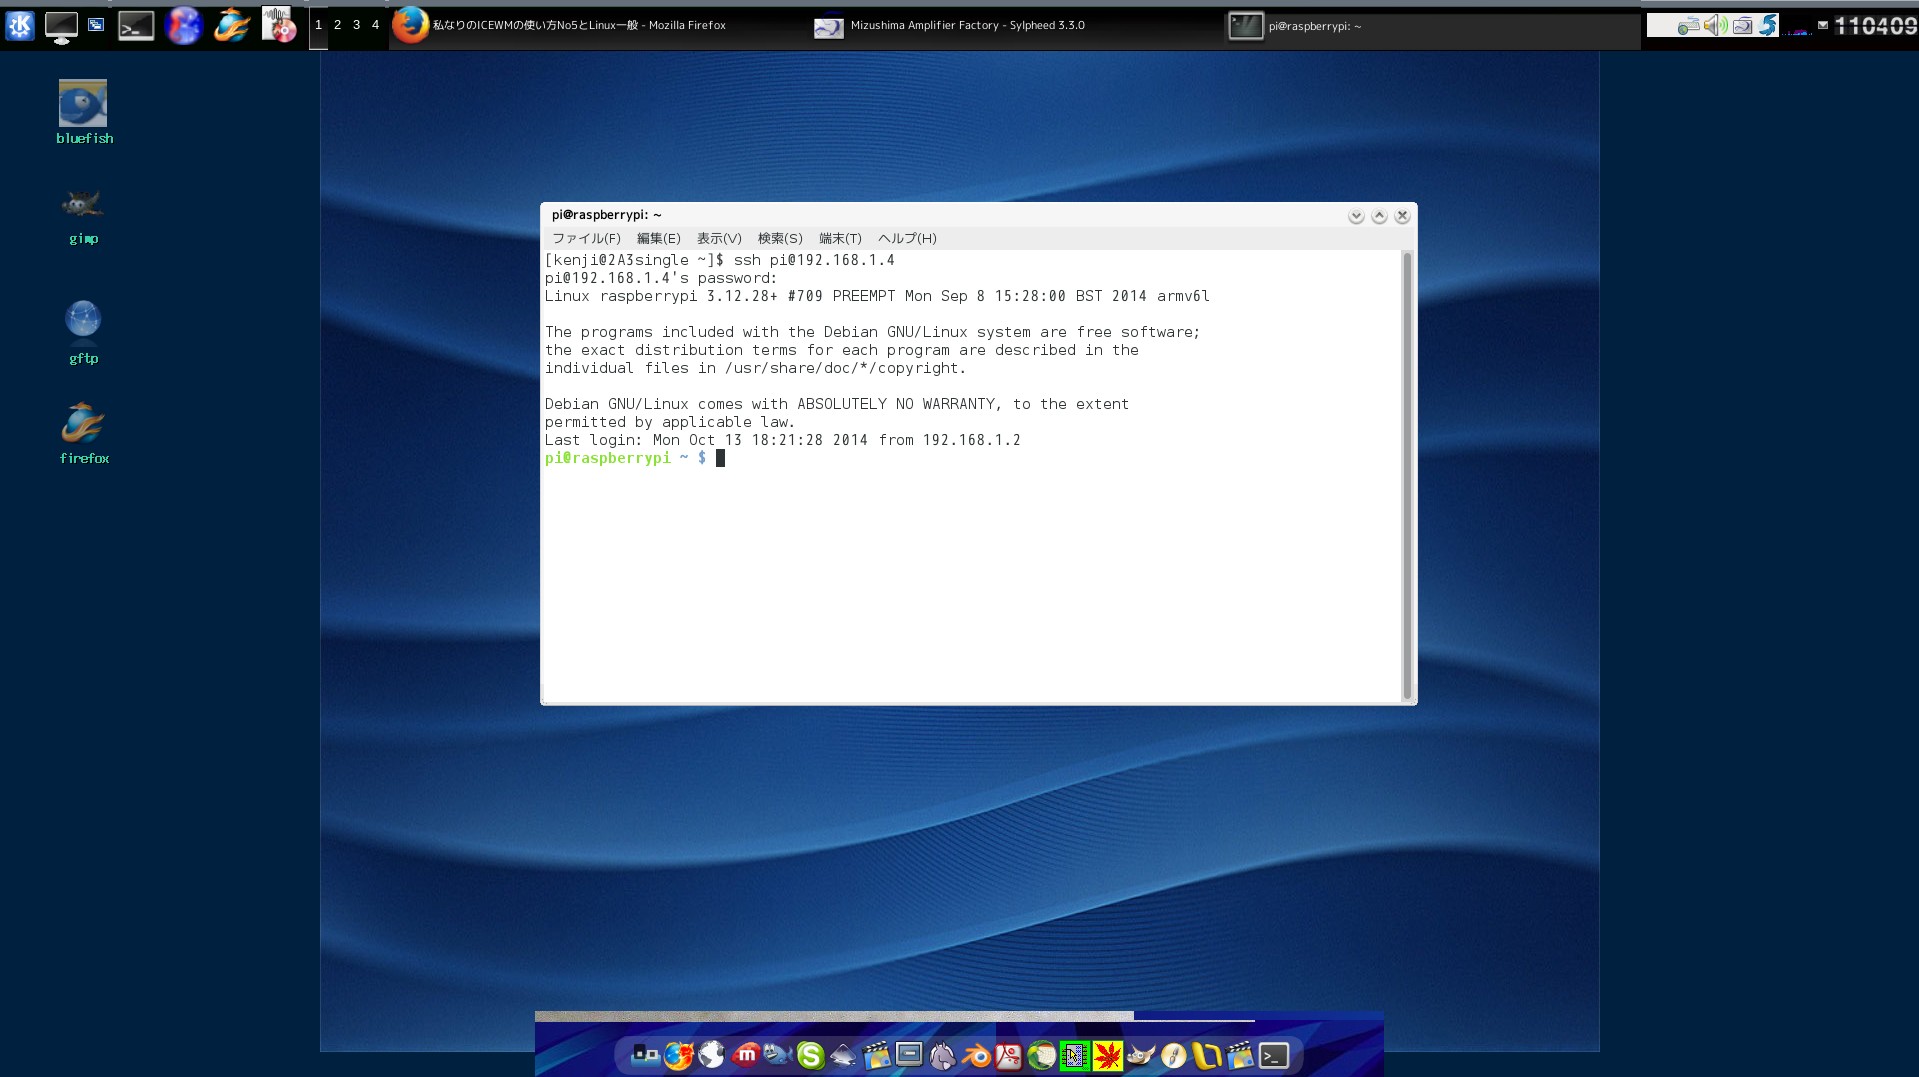This screenshot has width=1919, height=1077.
Task: Open the mail notifier dropdown near the clock
Action: click(x=1822, y=25)
